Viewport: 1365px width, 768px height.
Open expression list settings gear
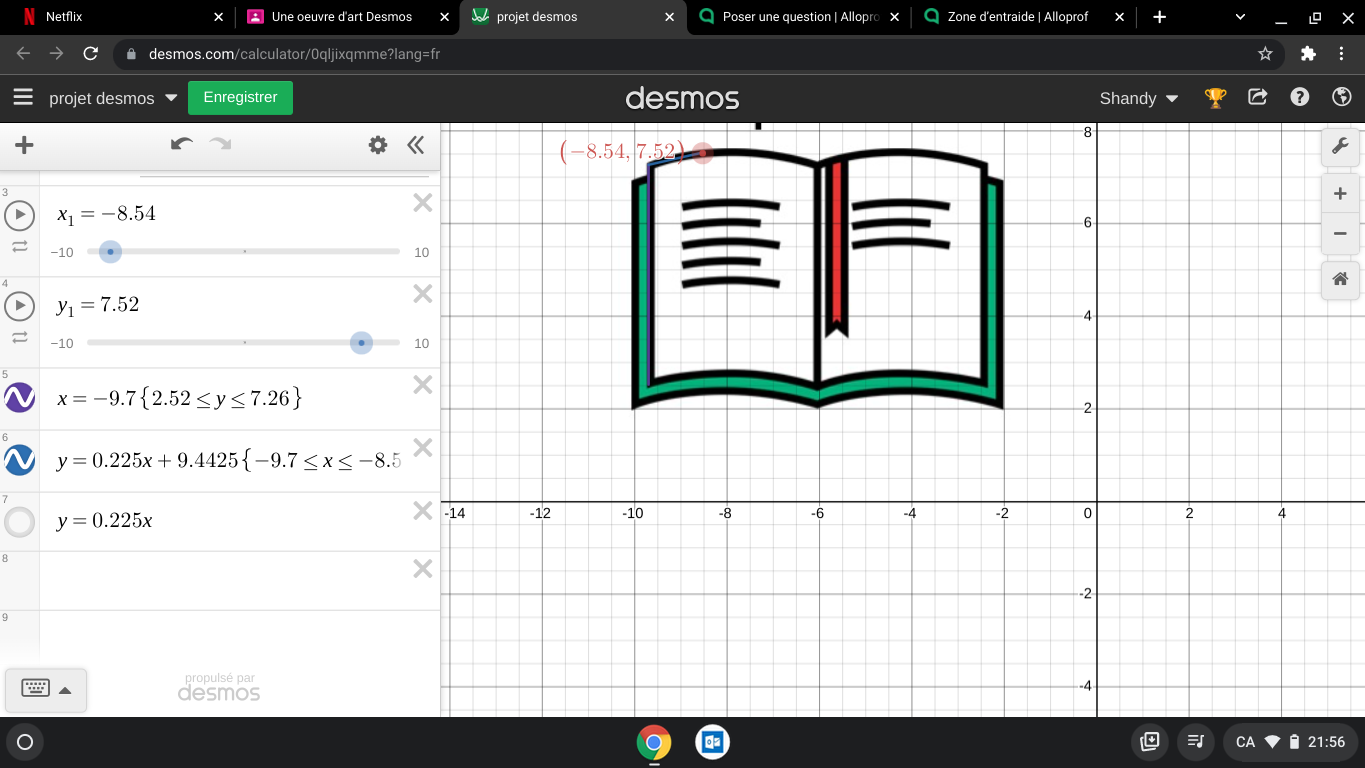377,145
